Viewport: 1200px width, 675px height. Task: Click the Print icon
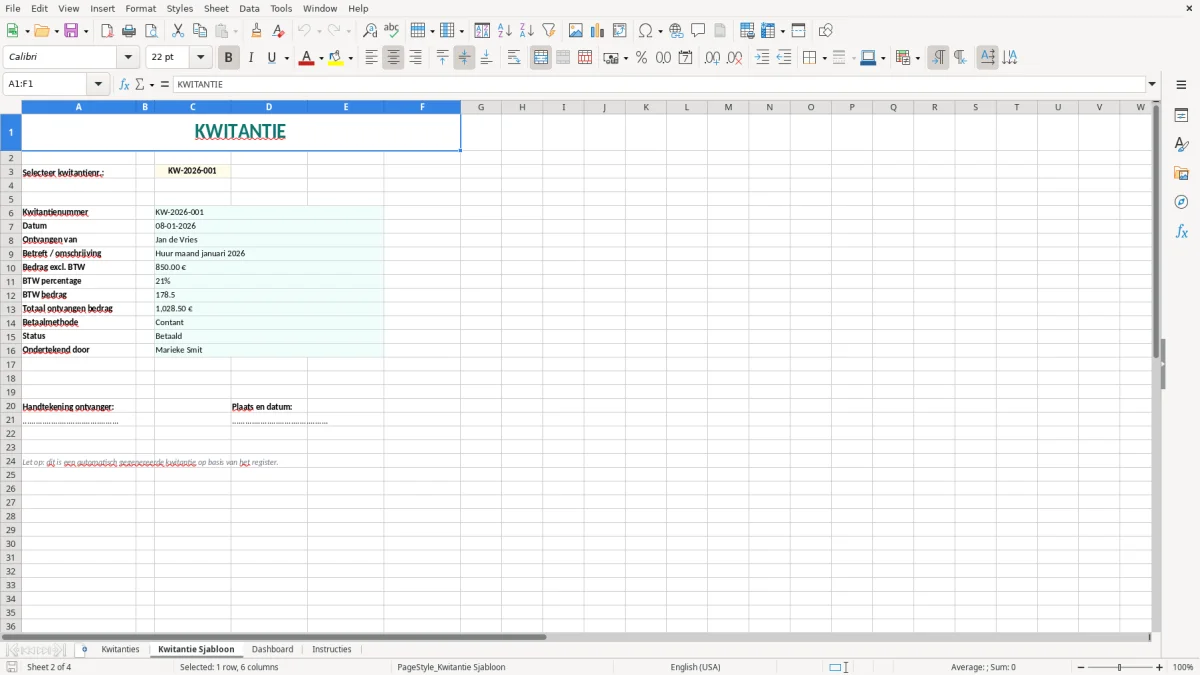click(x=129, y=31)
